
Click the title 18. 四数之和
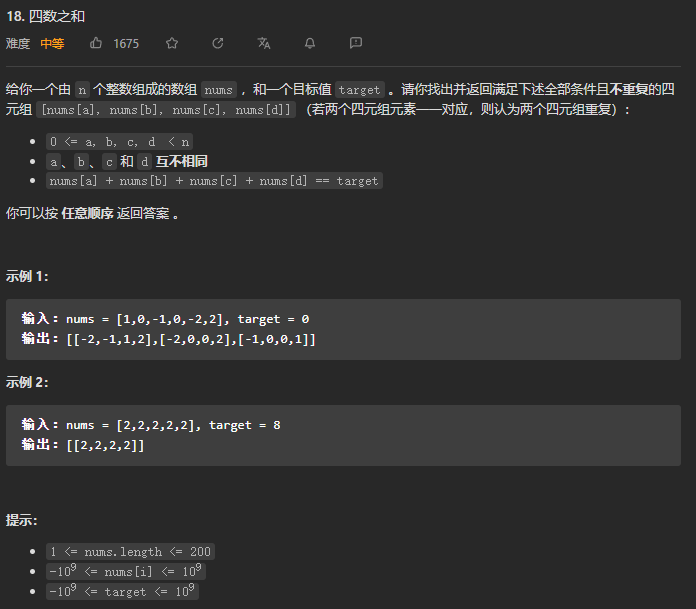[45, 16]
